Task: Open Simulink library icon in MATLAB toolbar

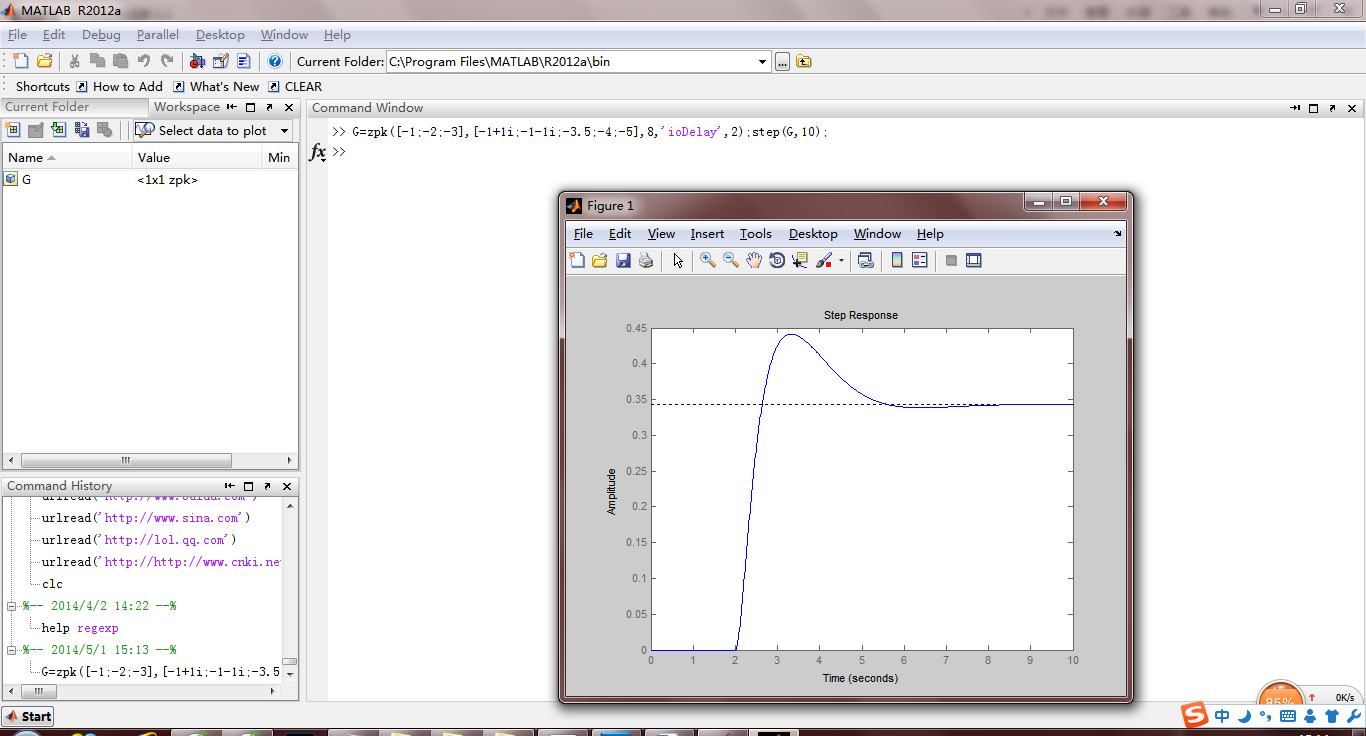Action: [197, 61]
